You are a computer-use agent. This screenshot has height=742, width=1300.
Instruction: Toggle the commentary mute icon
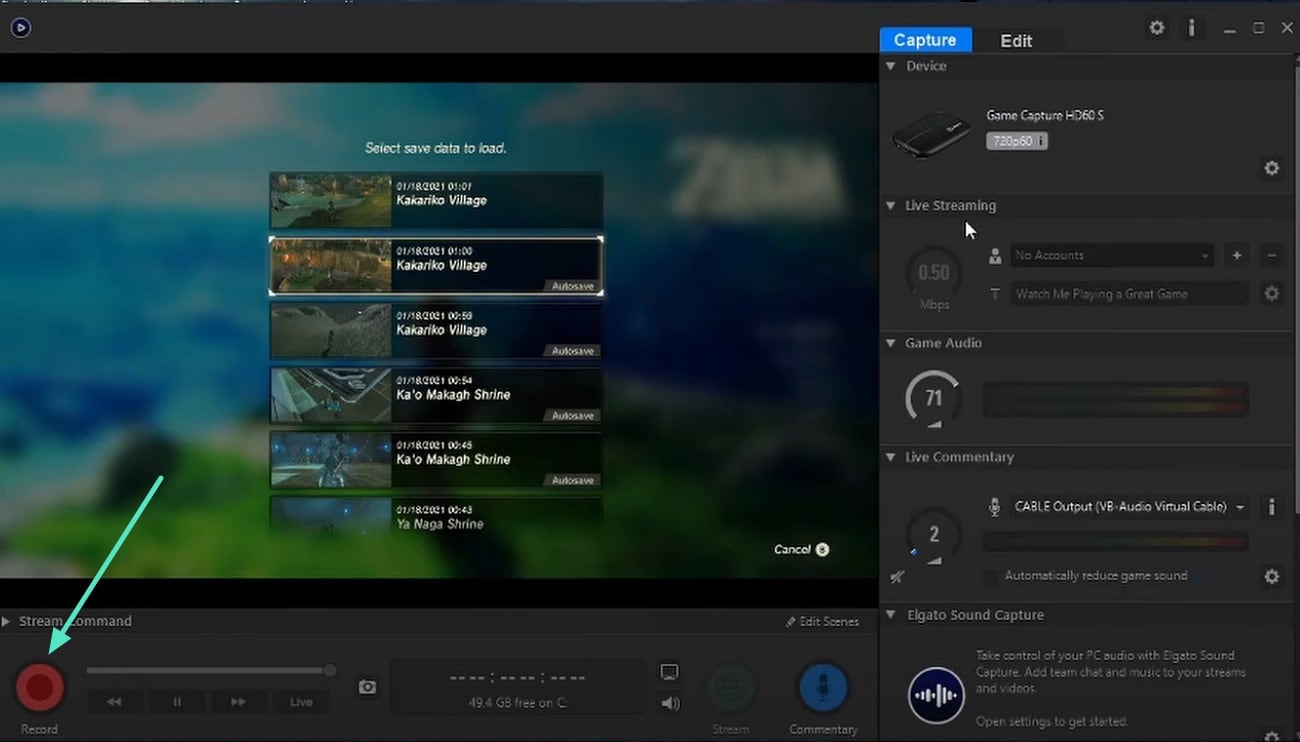tap(897, 577)
